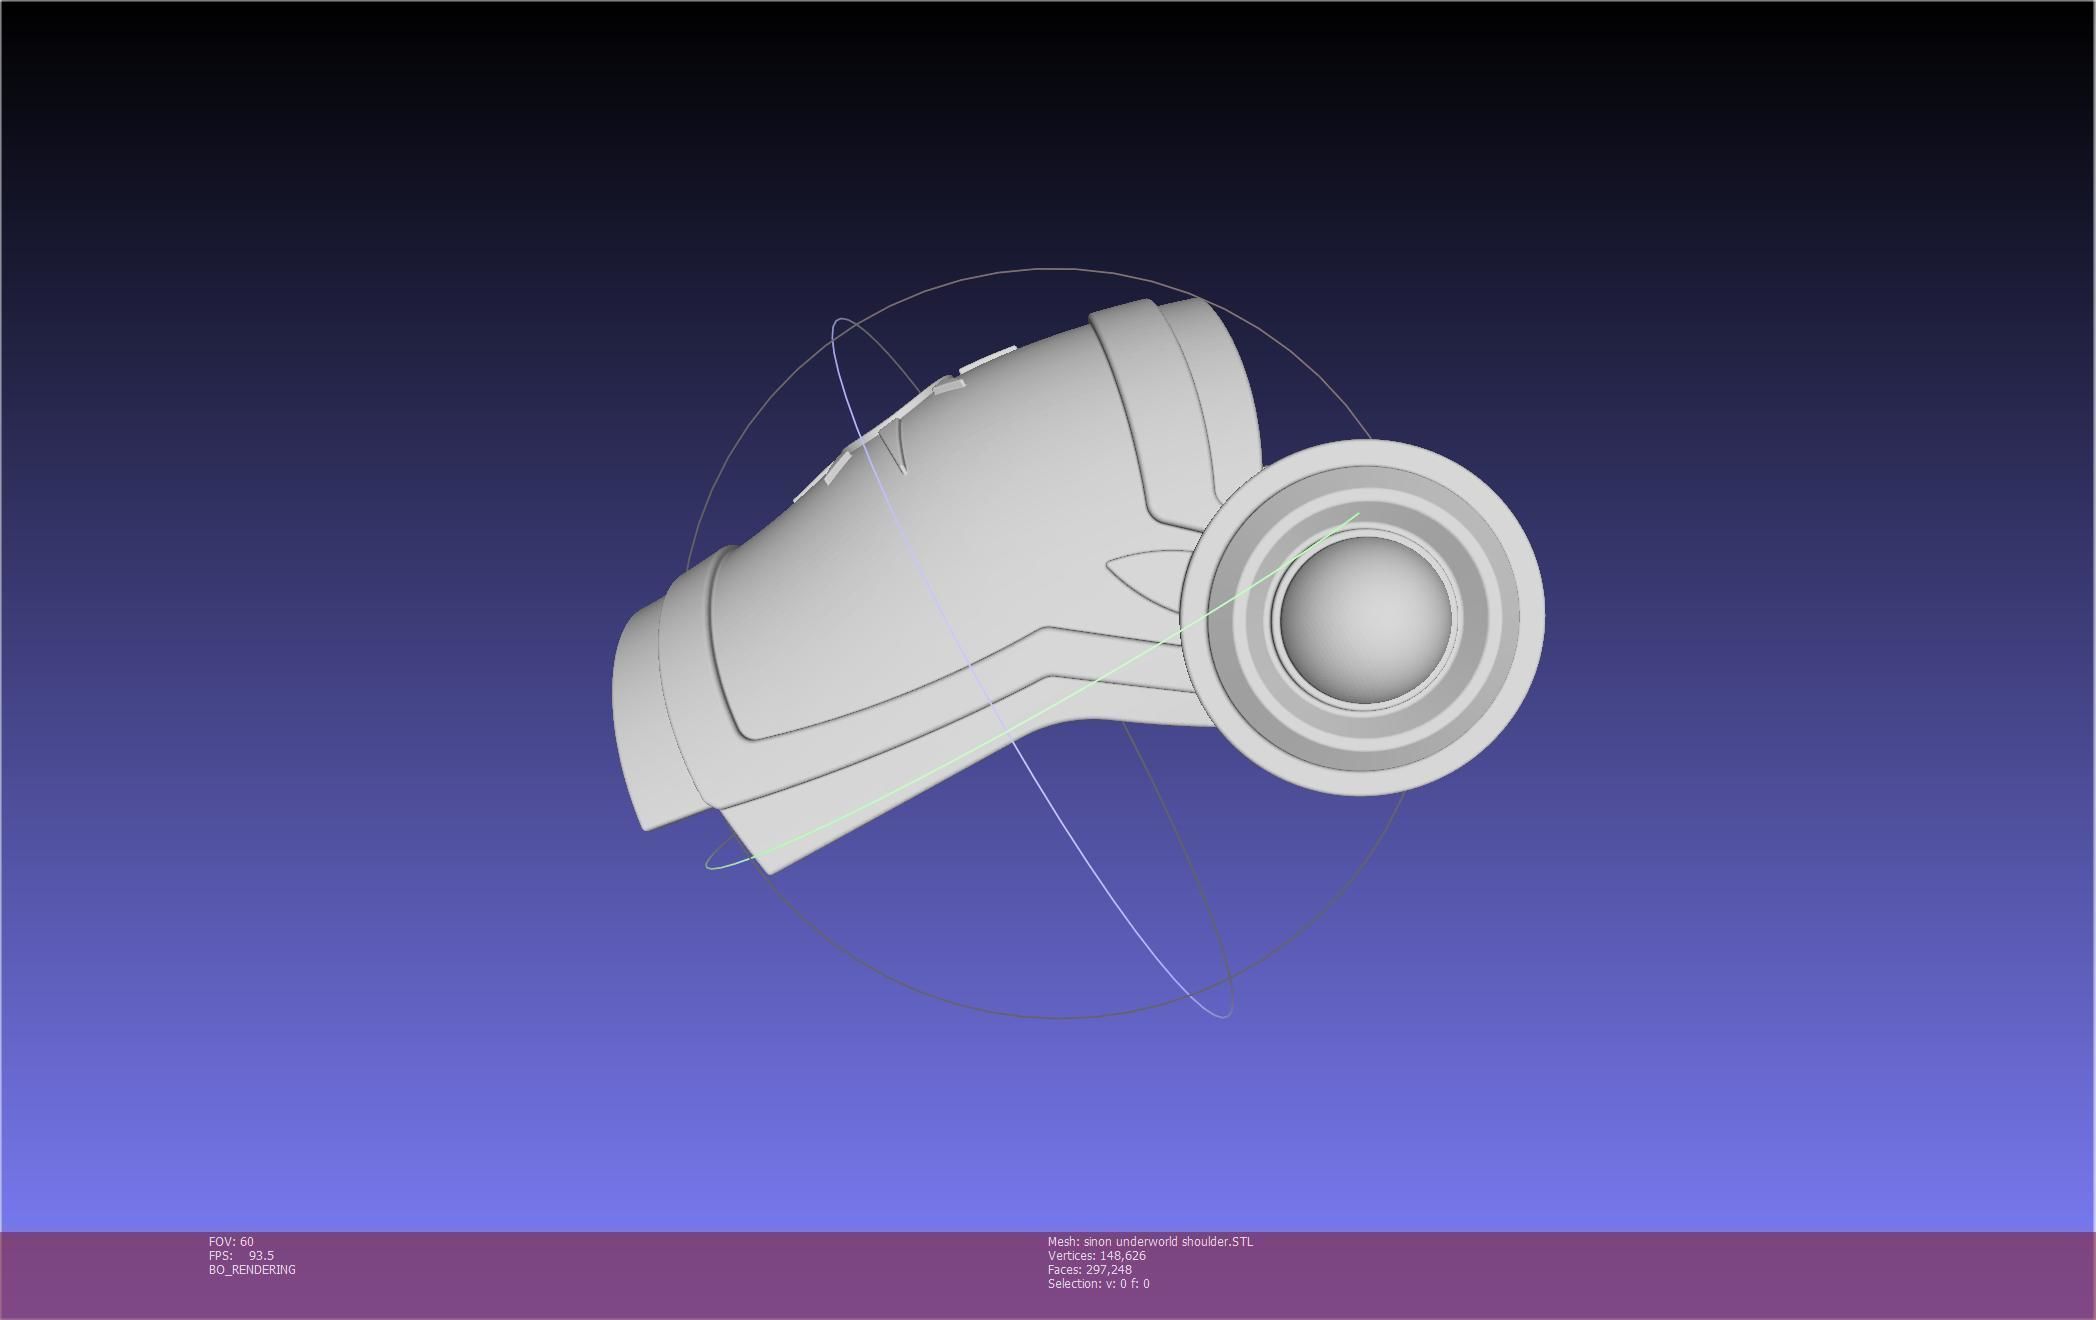Click the Faces: 297,248 entry

pyautogui.click(x=1090, y=1269)
